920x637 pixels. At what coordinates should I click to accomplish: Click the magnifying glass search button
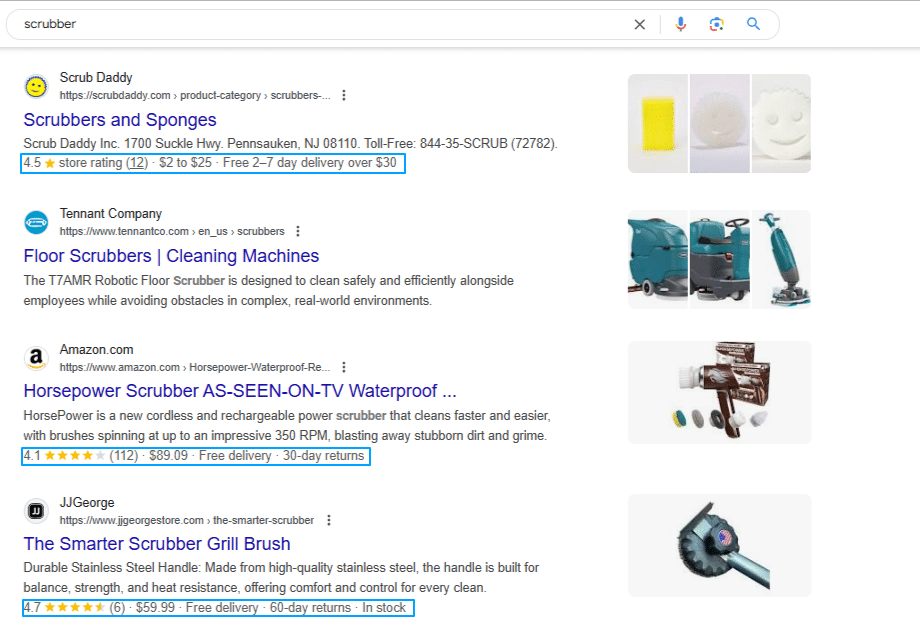click(x=754, y=25)
